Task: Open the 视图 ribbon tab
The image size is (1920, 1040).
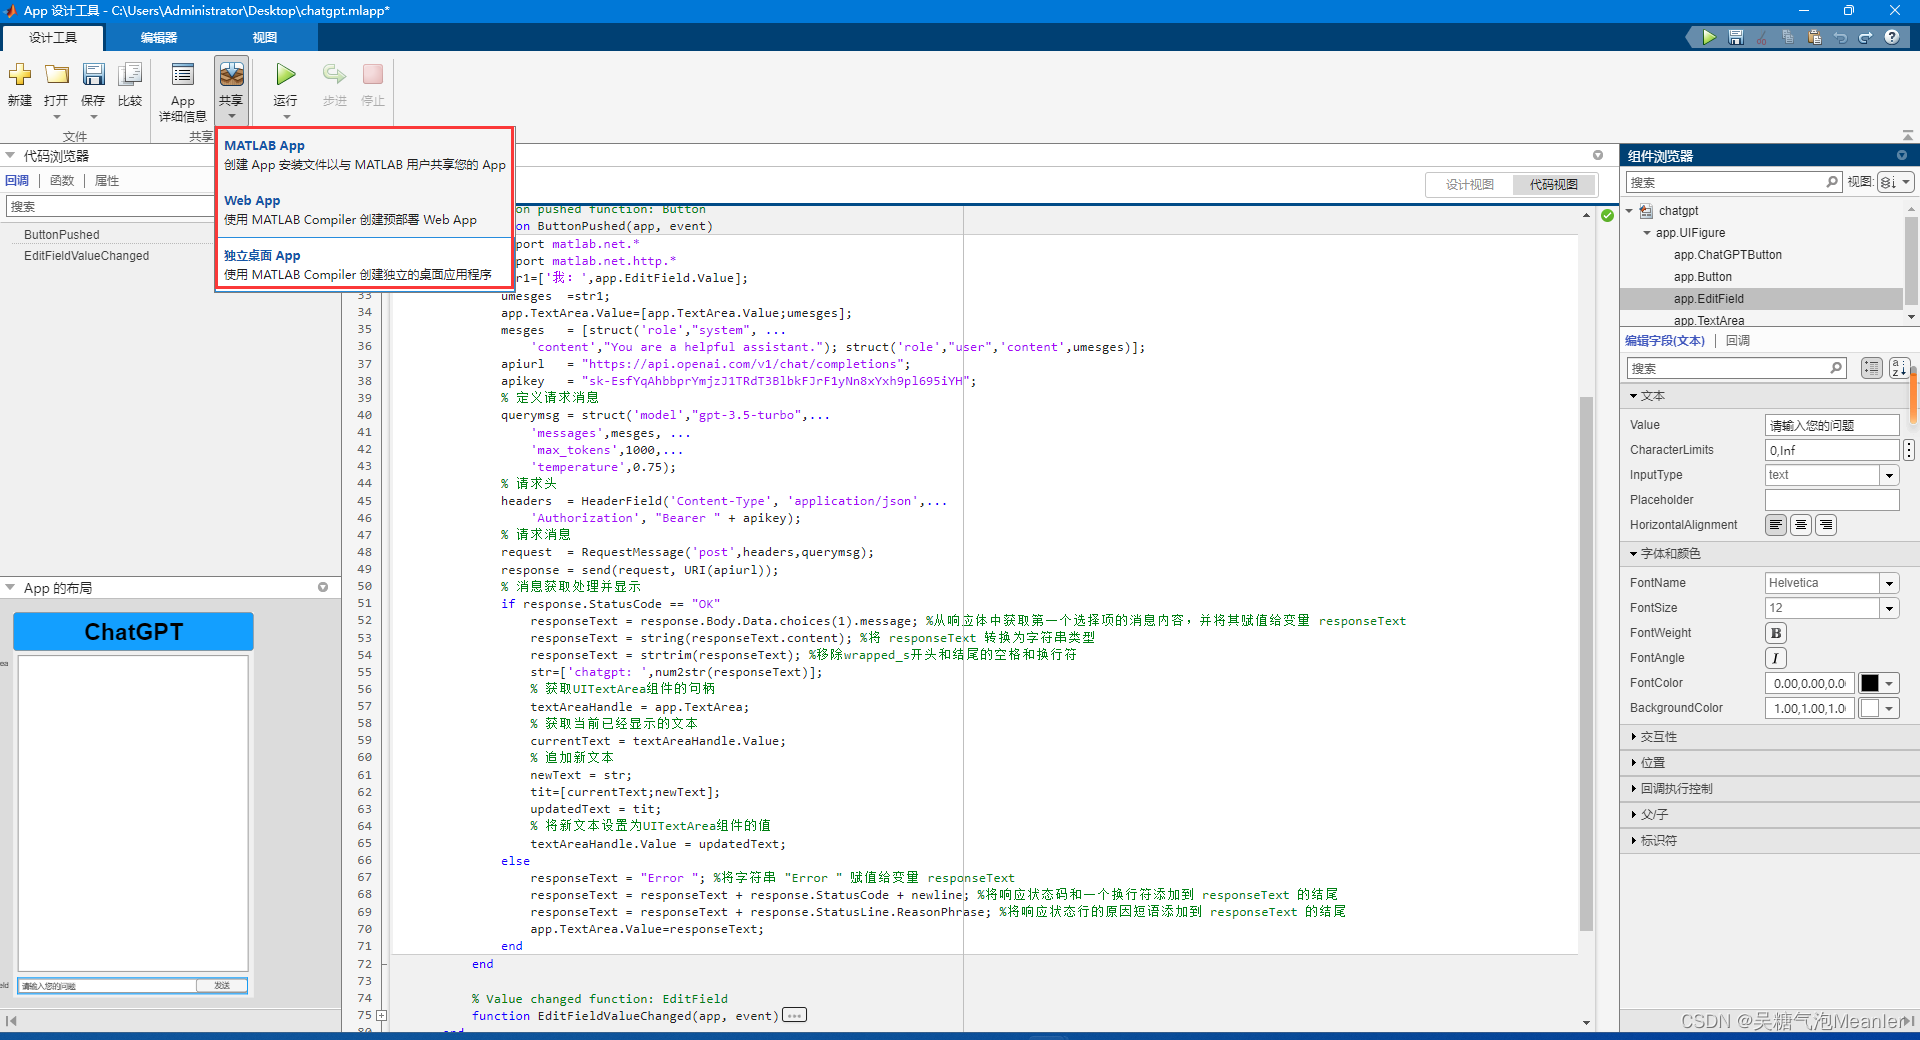Action: click(264, 38)
